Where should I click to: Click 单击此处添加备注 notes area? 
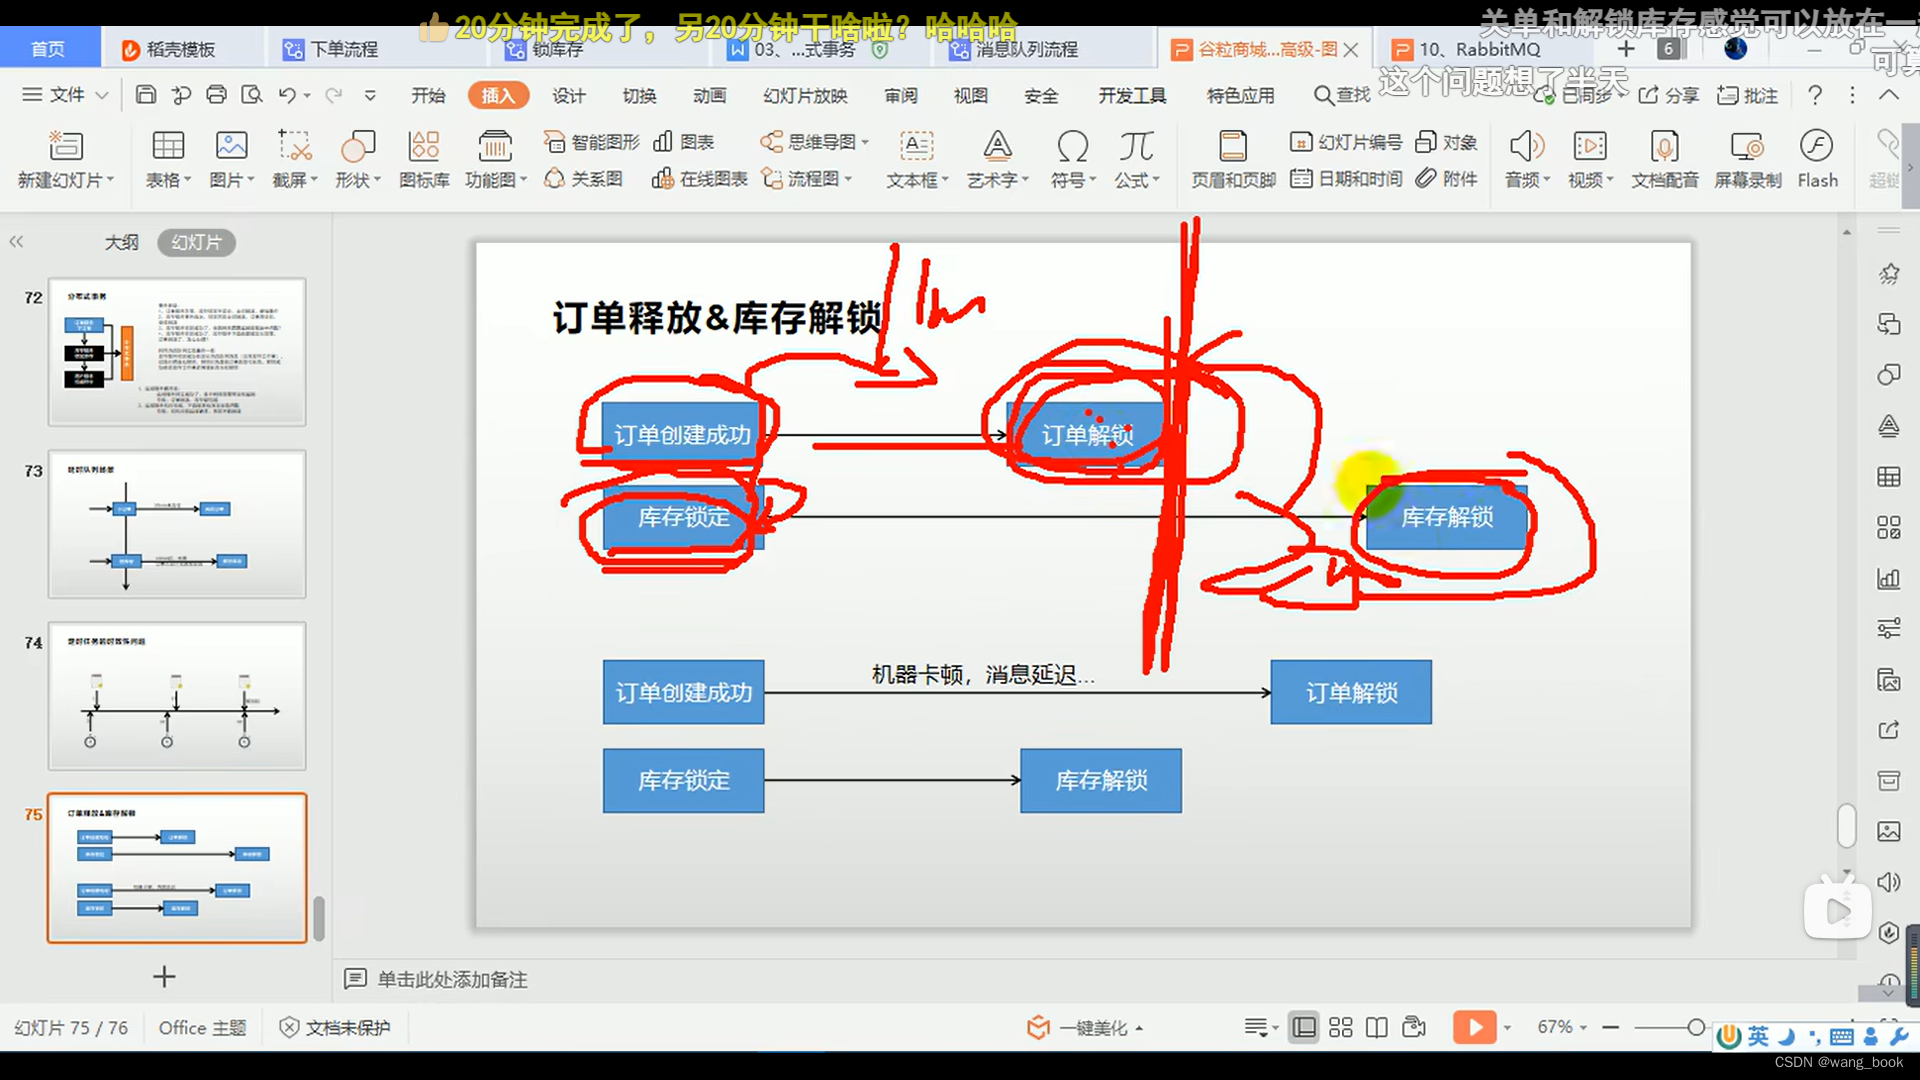[452, 979]
